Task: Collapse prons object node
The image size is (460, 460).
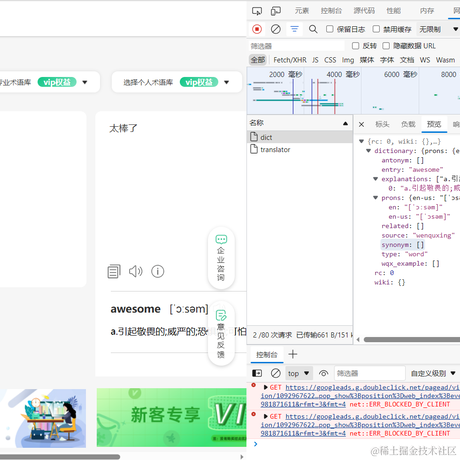Action: (x=376, y=198)
